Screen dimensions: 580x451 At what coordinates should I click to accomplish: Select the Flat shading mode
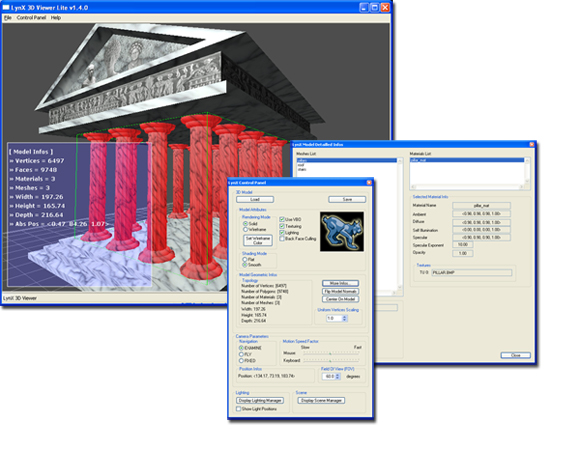(x=245, y=259)
